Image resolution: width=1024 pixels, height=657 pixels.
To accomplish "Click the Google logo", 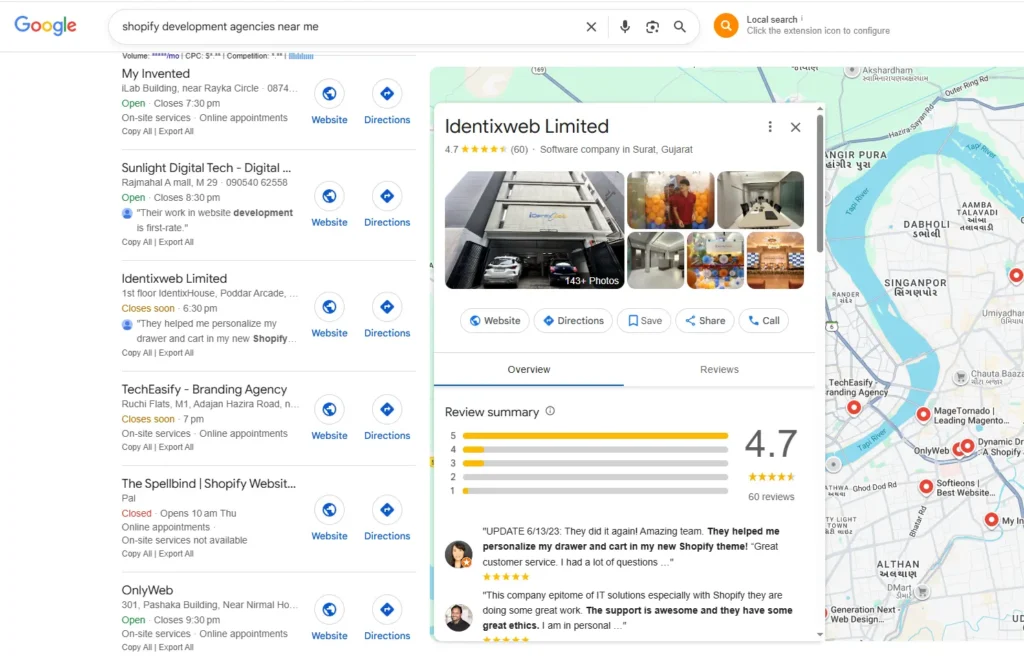I will tap(46, 26).
